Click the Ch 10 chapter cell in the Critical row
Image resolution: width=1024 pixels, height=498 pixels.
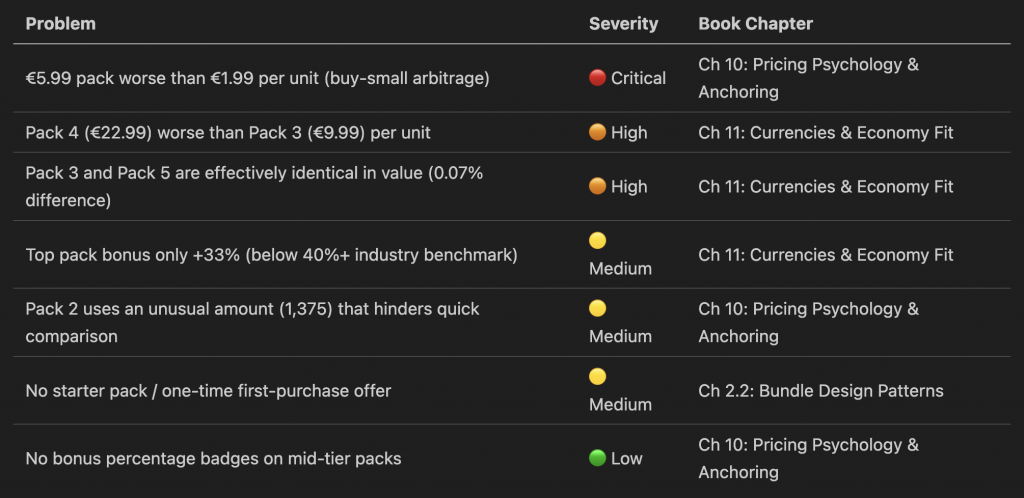808,78
